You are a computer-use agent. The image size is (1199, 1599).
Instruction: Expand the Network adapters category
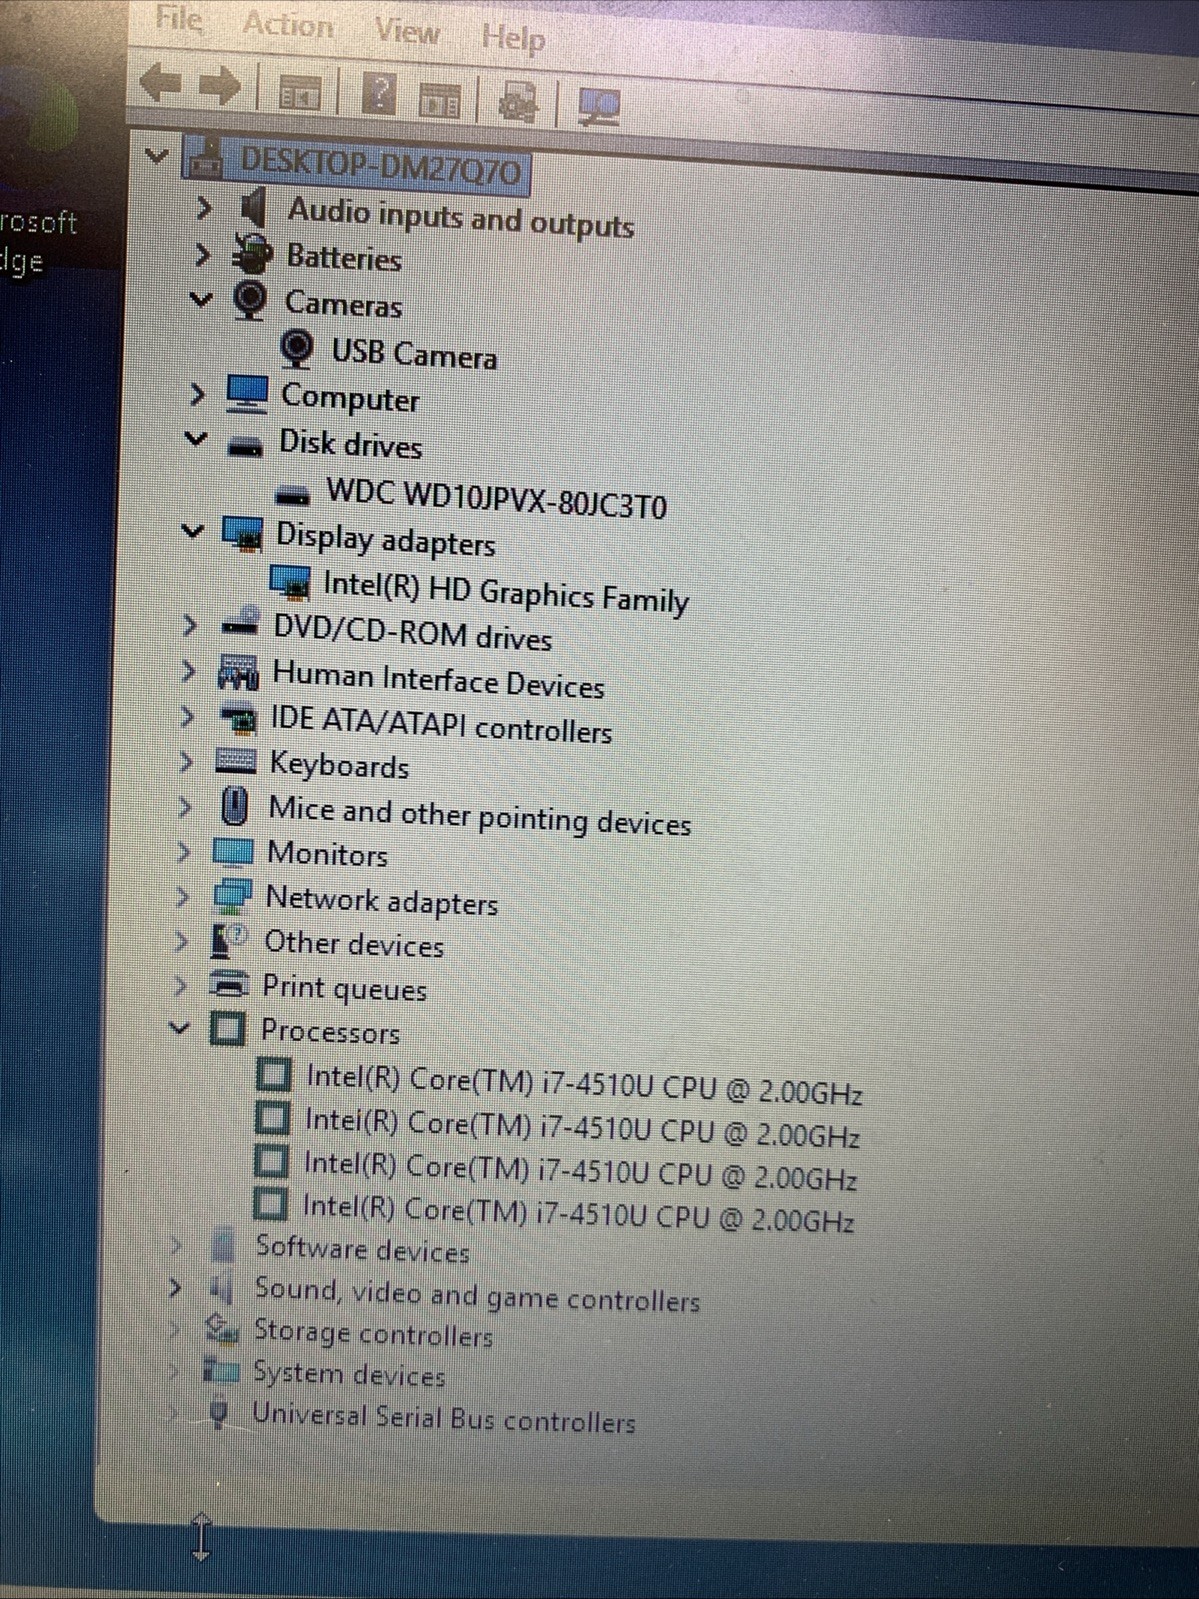pyautogui.click(x=182, y=896)
